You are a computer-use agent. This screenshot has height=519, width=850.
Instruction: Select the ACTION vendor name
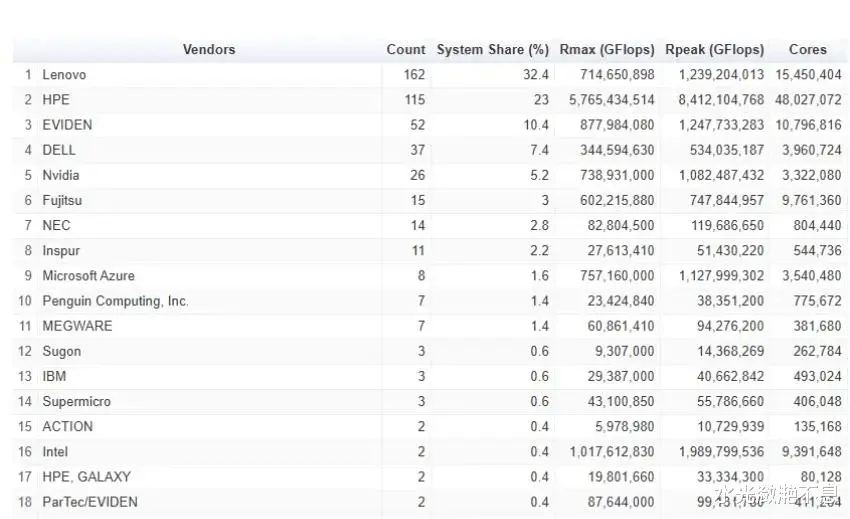[67, 426]
